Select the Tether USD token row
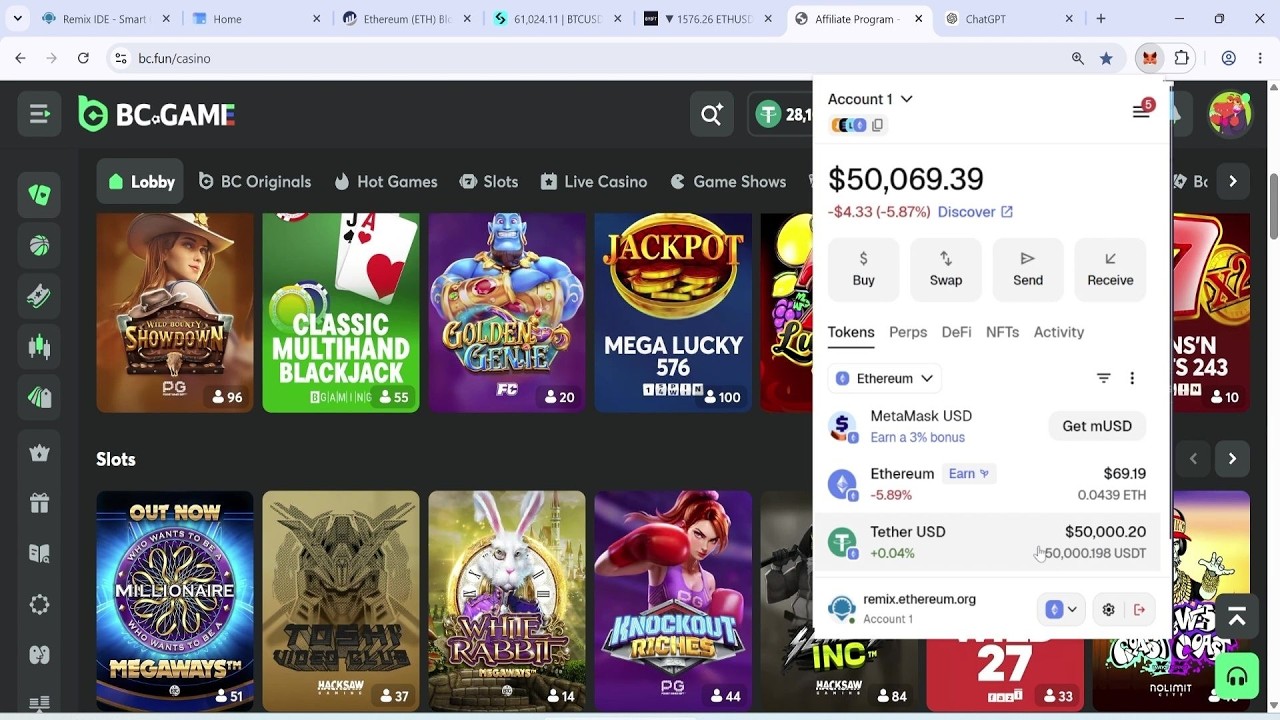 (987, 542)
